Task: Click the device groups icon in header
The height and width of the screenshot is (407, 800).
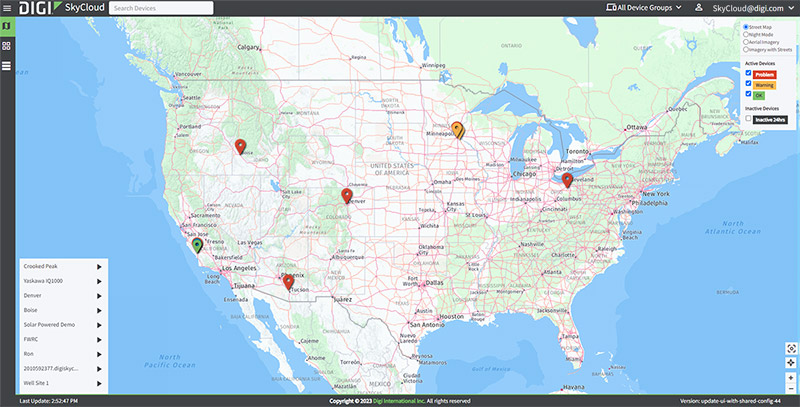Action: [x=611, y=8]
